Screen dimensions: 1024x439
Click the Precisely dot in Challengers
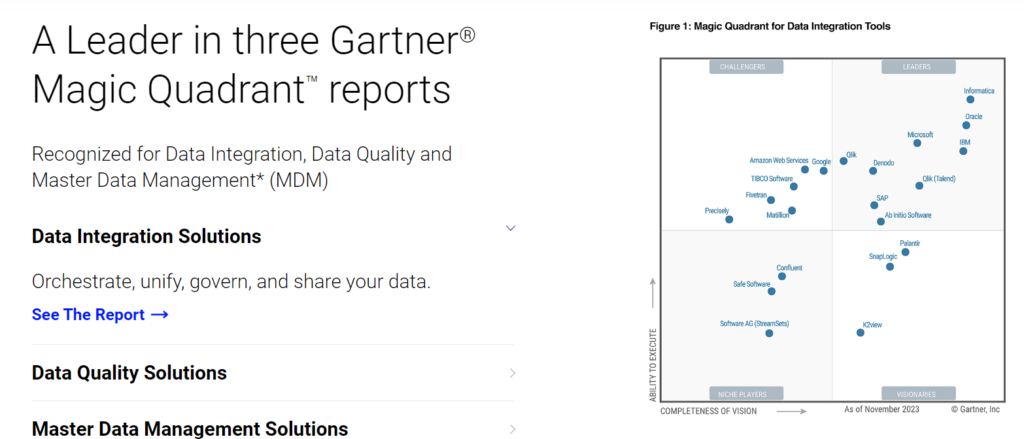click(729, 220)
